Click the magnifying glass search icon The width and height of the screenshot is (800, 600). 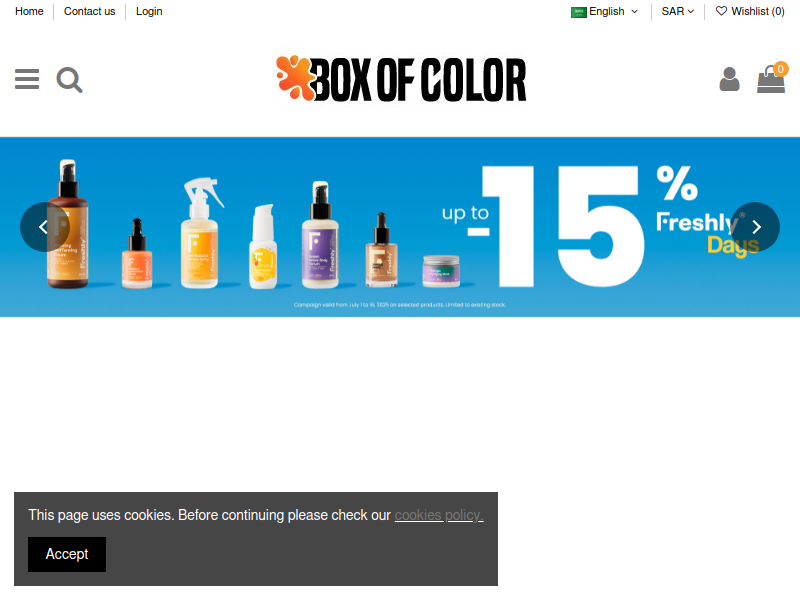[69, 80]
